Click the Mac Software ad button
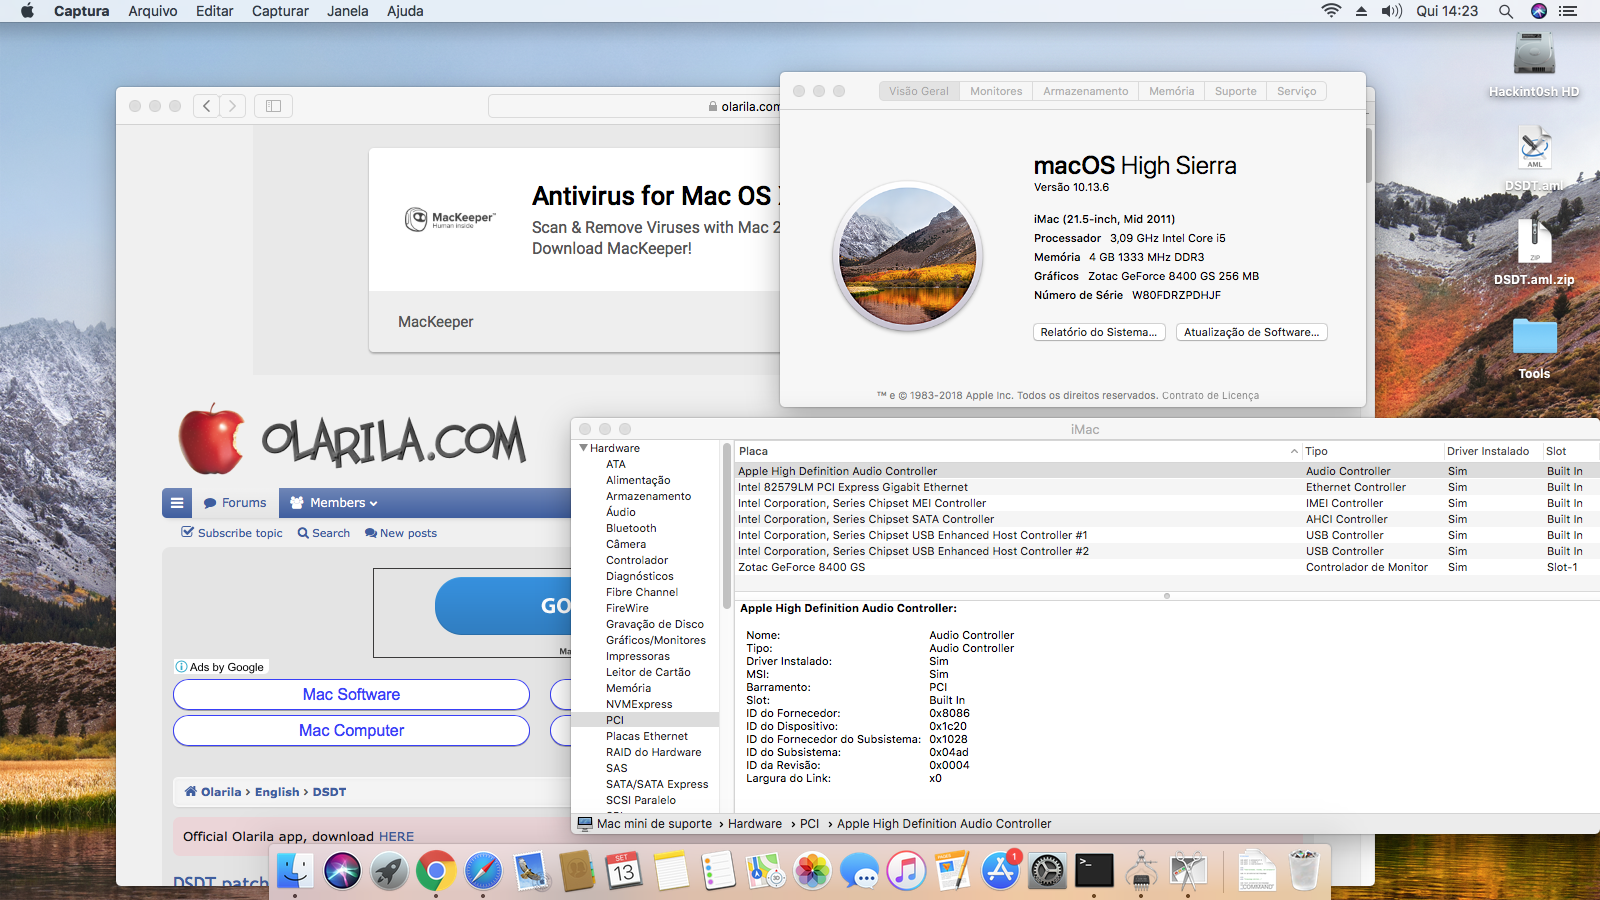This screenshot has height=900, width=1600. (352, 694)
